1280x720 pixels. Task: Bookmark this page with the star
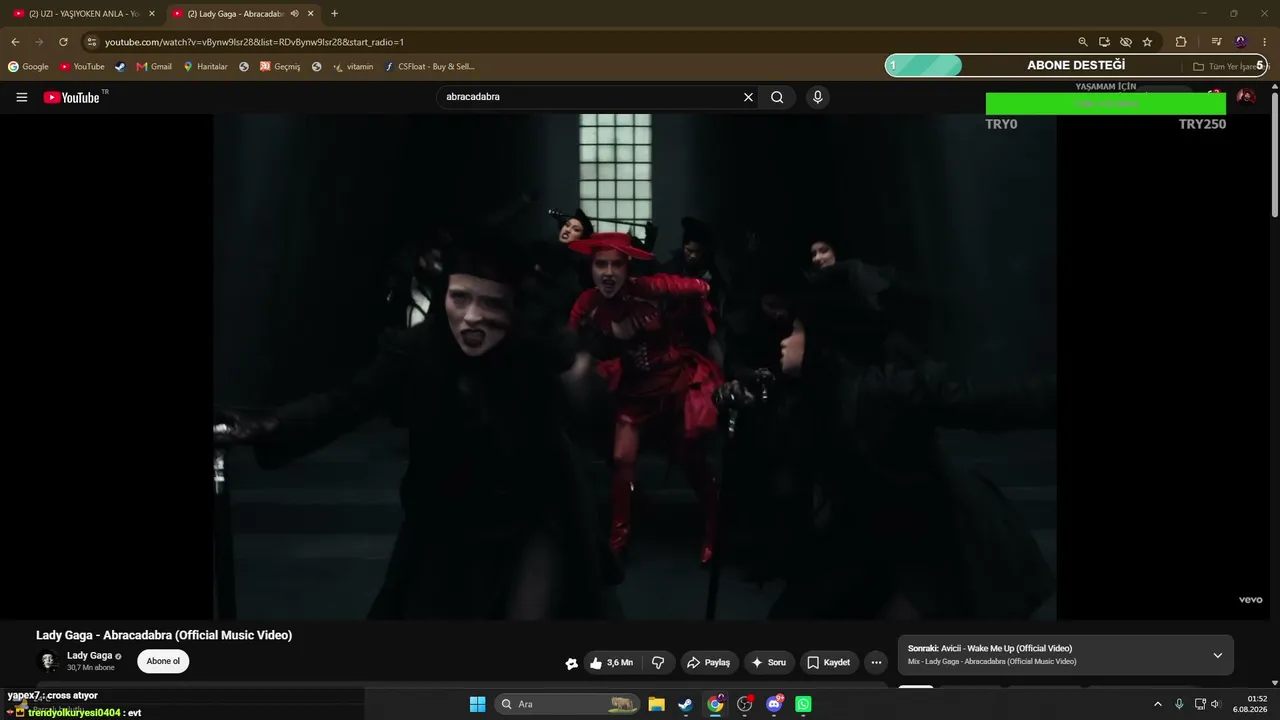pyautogui.click(x=1147, y=42)
